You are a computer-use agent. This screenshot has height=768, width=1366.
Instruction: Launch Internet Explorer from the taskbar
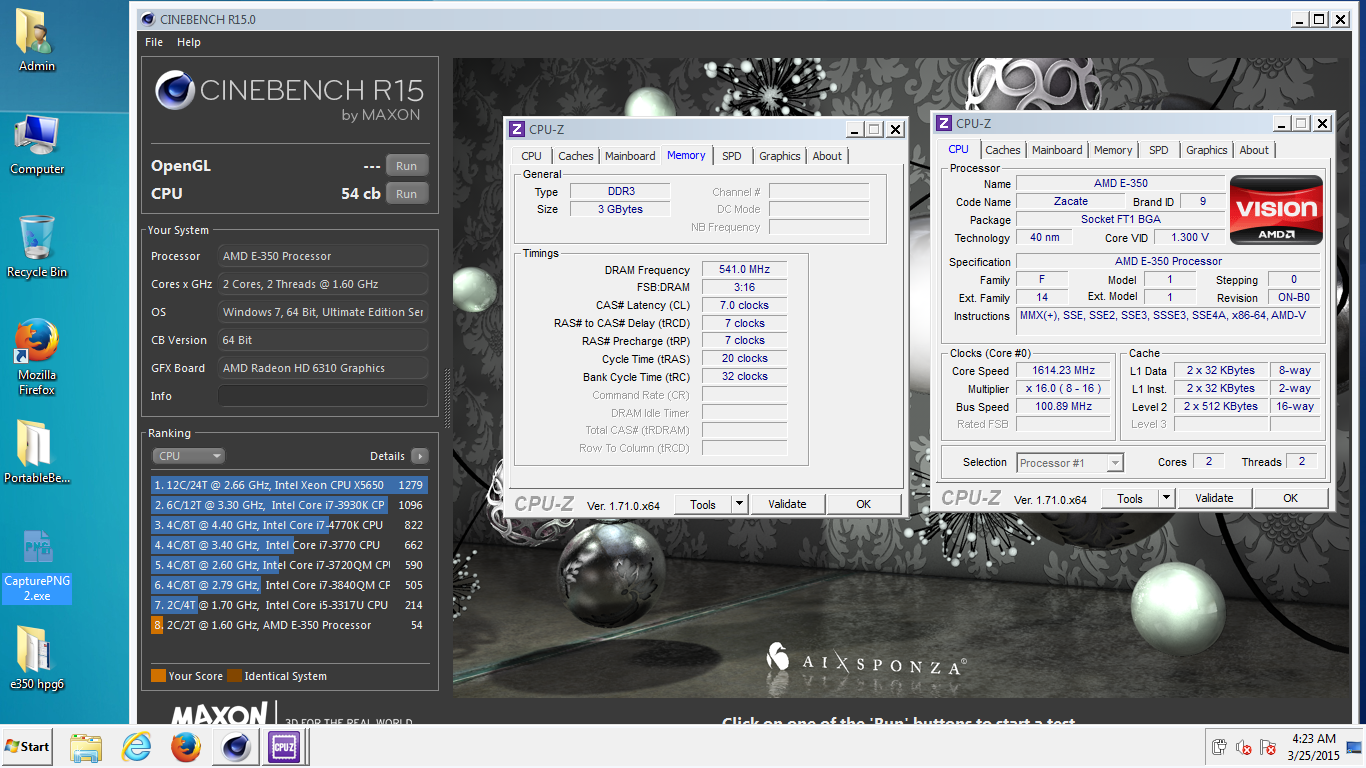[x=136, y=747]
